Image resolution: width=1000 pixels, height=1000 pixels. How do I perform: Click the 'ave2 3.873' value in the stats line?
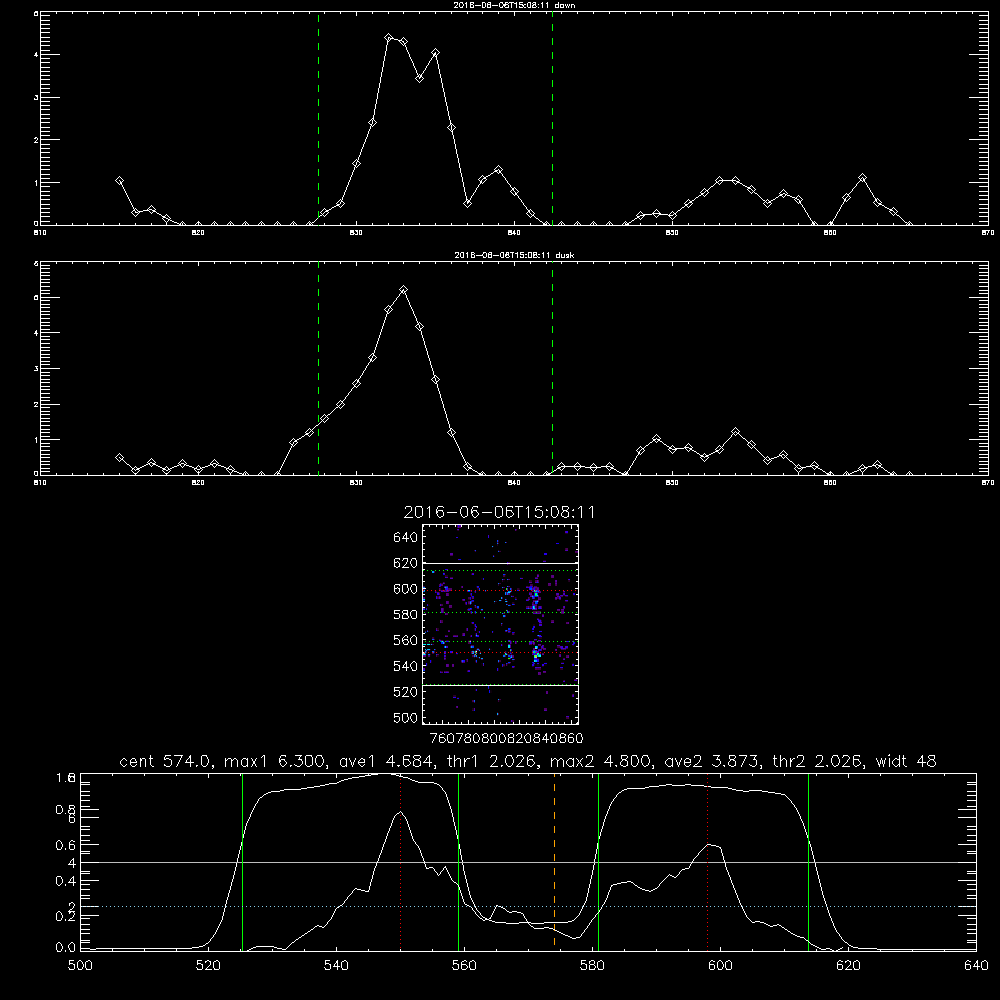711,761
